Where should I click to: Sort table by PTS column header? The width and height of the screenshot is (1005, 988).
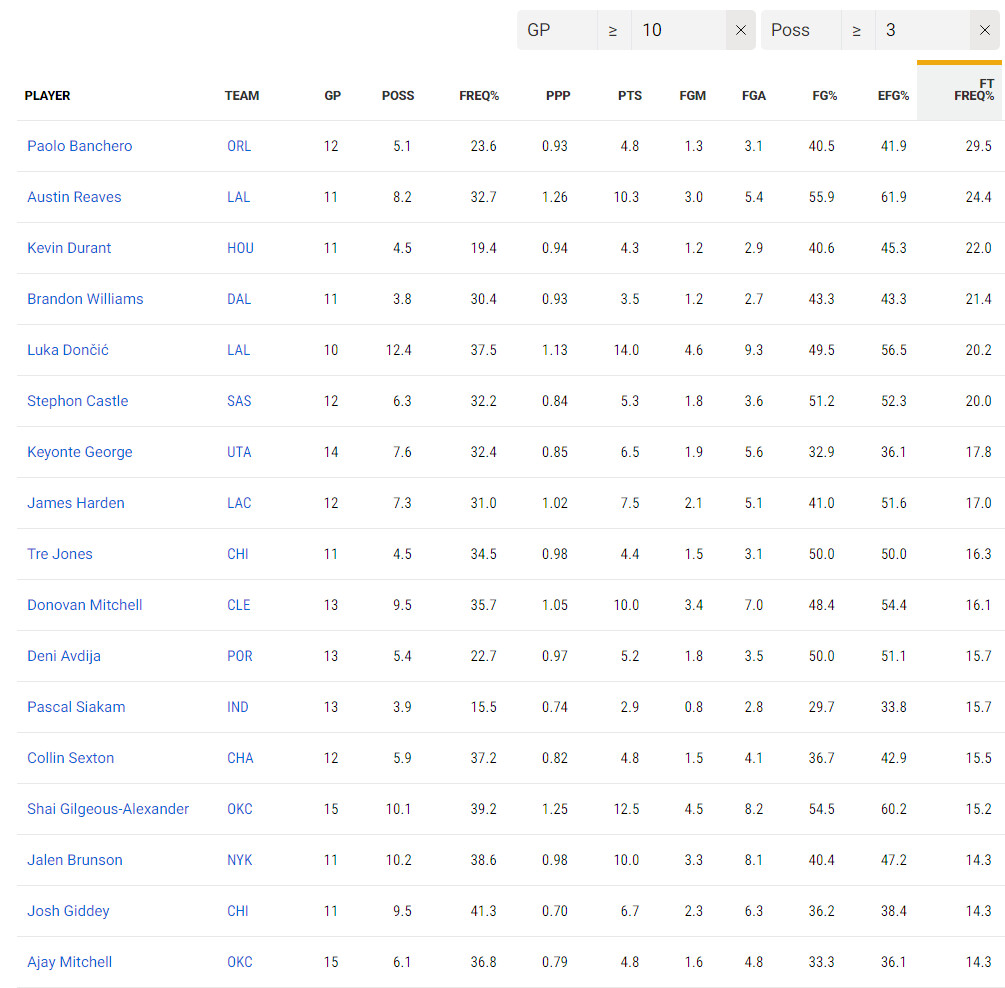point(629,96)
